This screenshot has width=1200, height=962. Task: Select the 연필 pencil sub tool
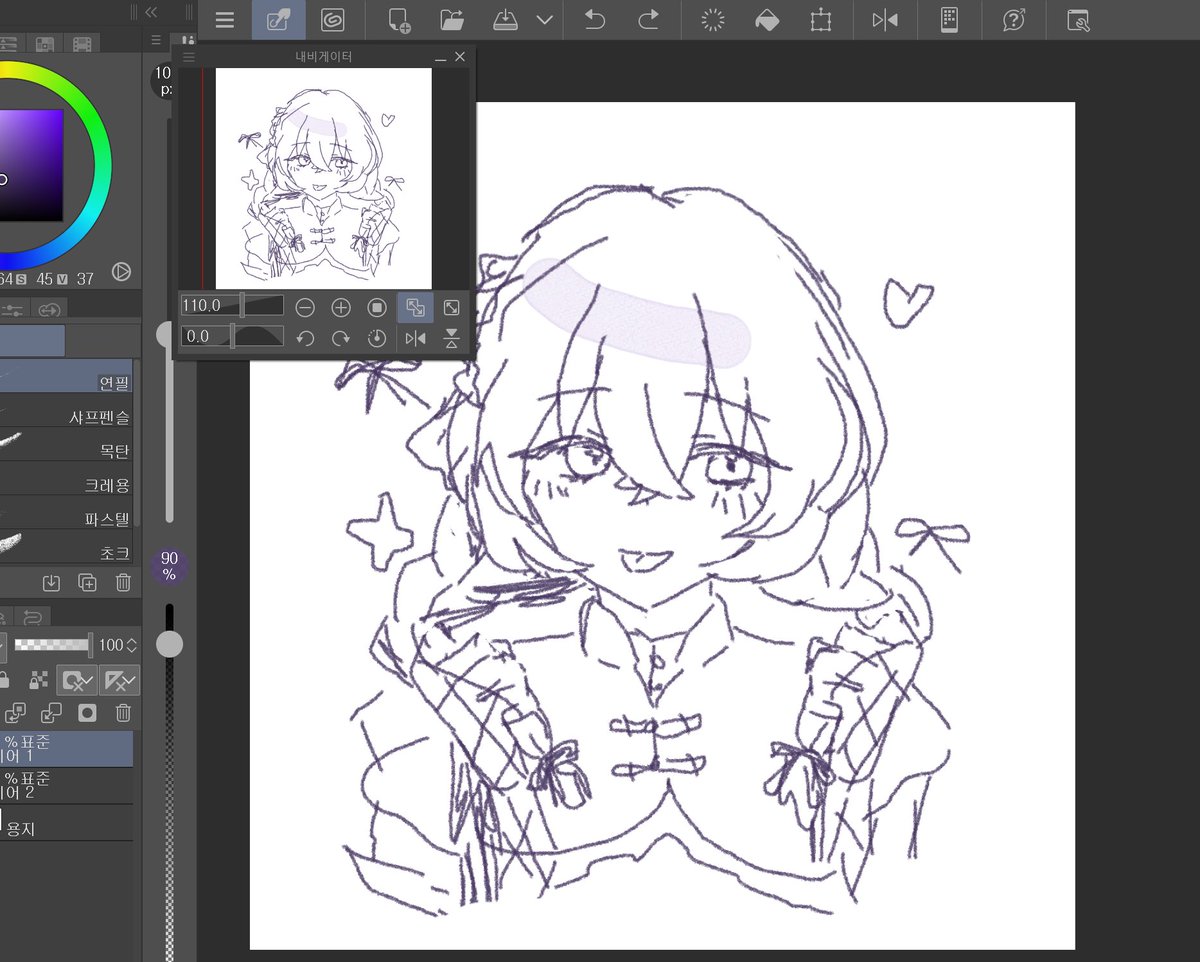[x=66, y=377]
